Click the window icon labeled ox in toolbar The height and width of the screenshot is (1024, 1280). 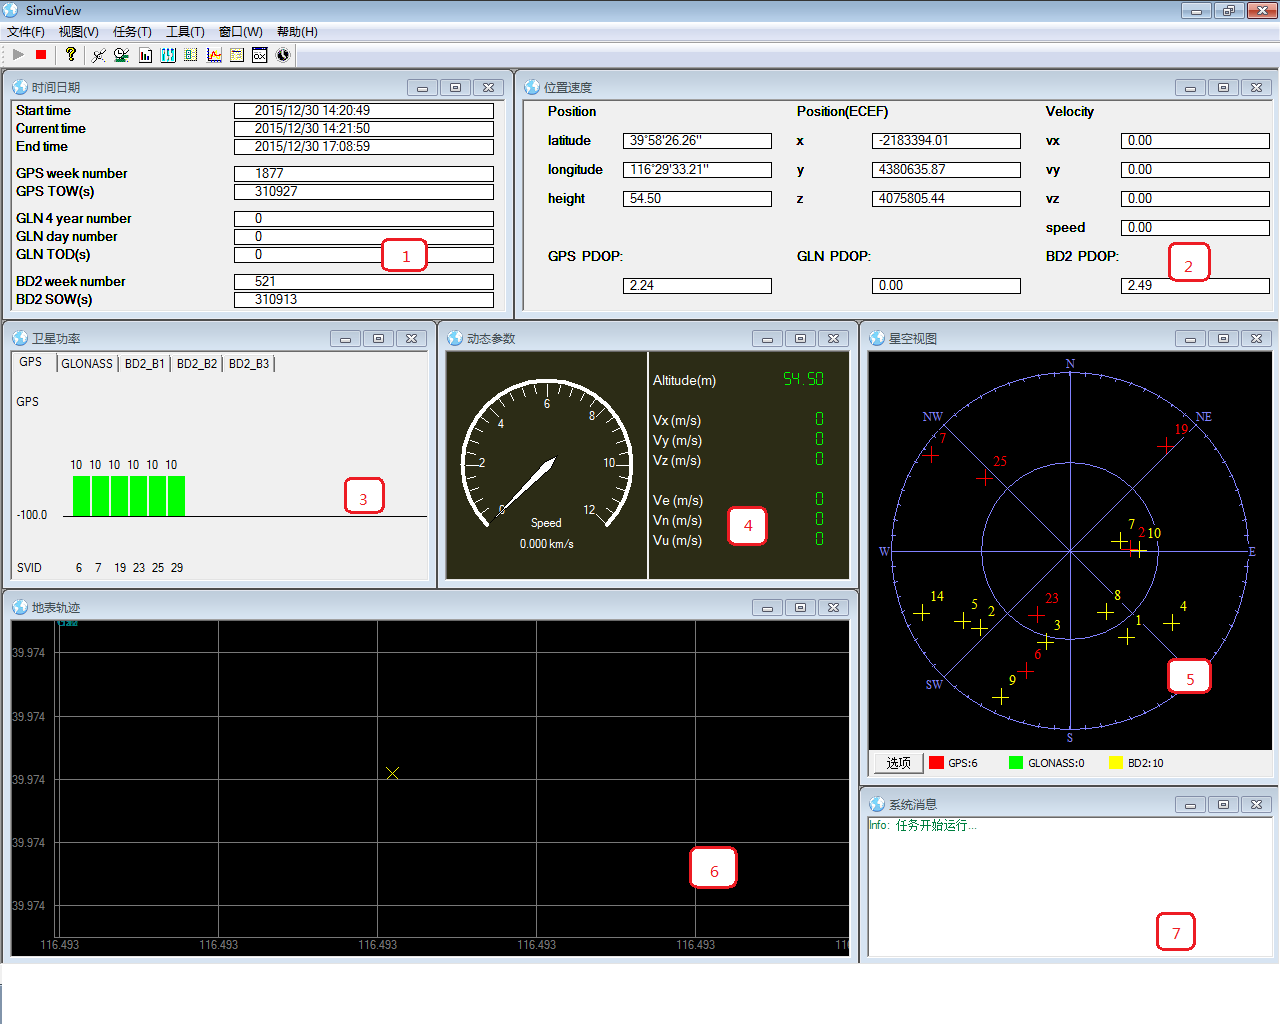[260, 55]
